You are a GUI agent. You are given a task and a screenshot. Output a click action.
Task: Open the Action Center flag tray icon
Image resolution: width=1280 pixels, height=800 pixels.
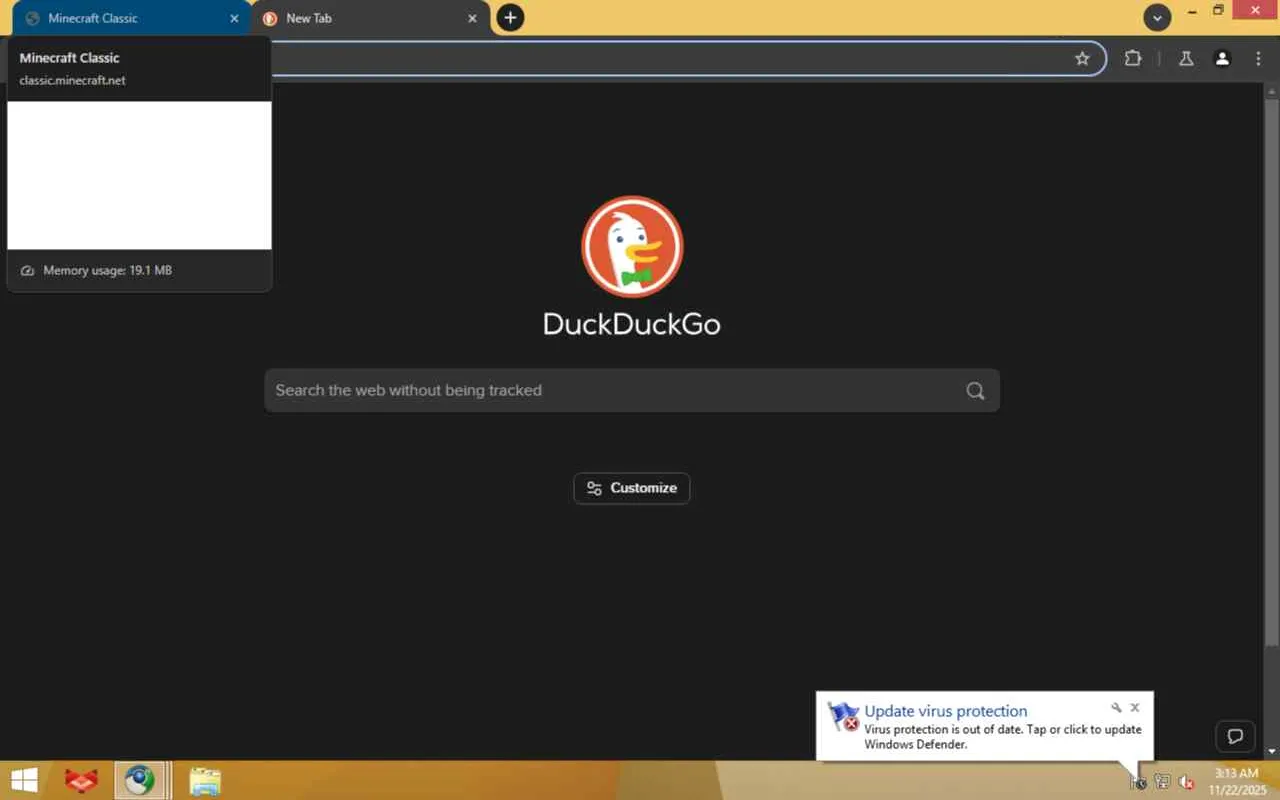click(1138, 782)
